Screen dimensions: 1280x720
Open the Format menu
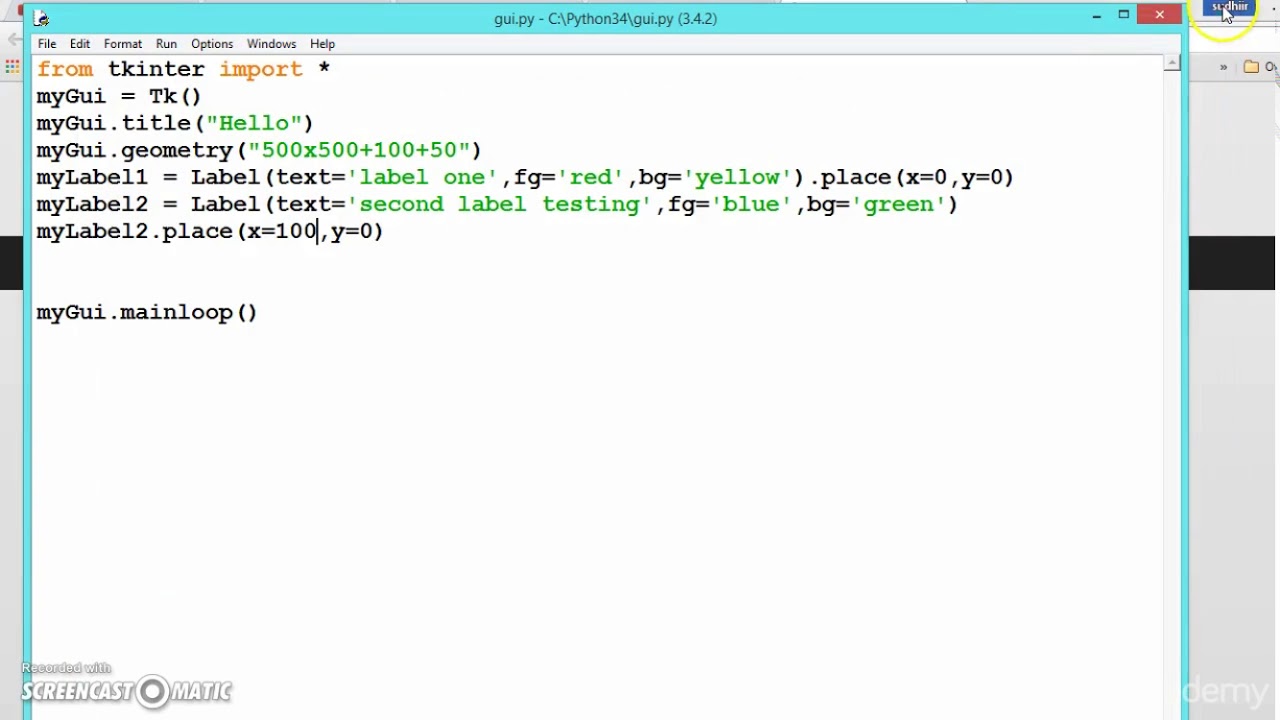[x=123, y=44]
